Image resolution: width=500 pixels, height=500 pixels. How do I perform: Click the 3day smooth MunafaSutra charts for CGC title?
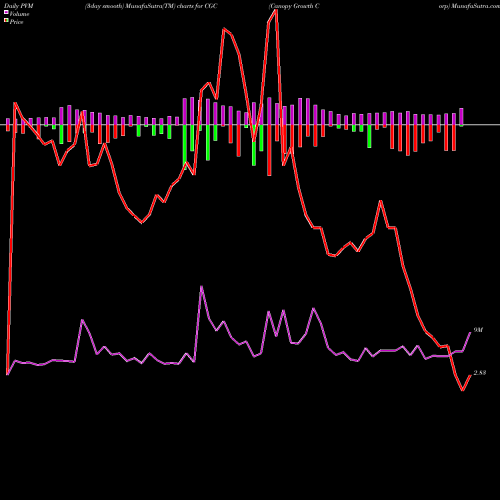click(151, 6)
